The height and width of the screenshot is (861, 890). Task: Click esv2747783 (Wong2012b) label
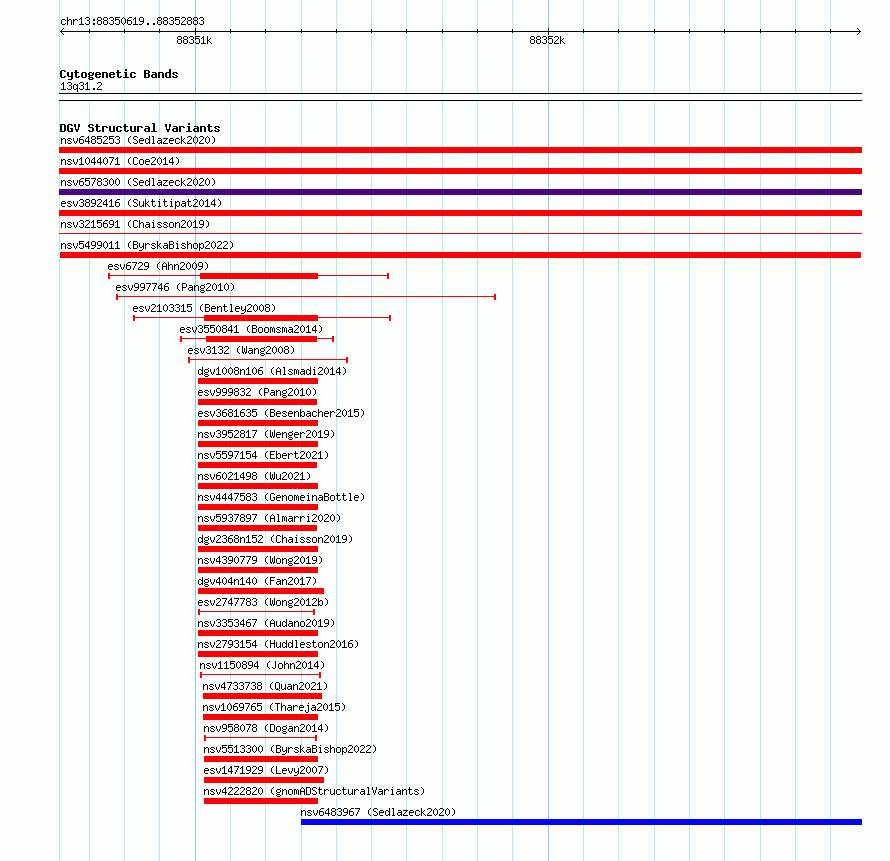click(263, 602)
